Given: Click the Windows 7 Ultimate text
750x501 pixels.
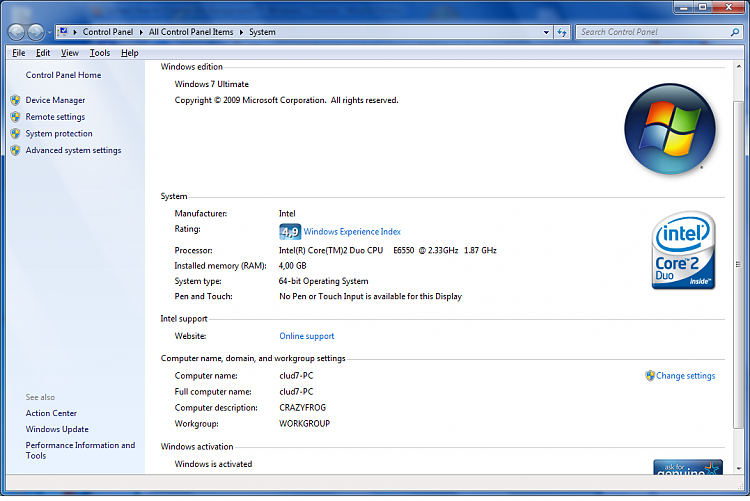Looking at the screenshot, I should 211,84.
